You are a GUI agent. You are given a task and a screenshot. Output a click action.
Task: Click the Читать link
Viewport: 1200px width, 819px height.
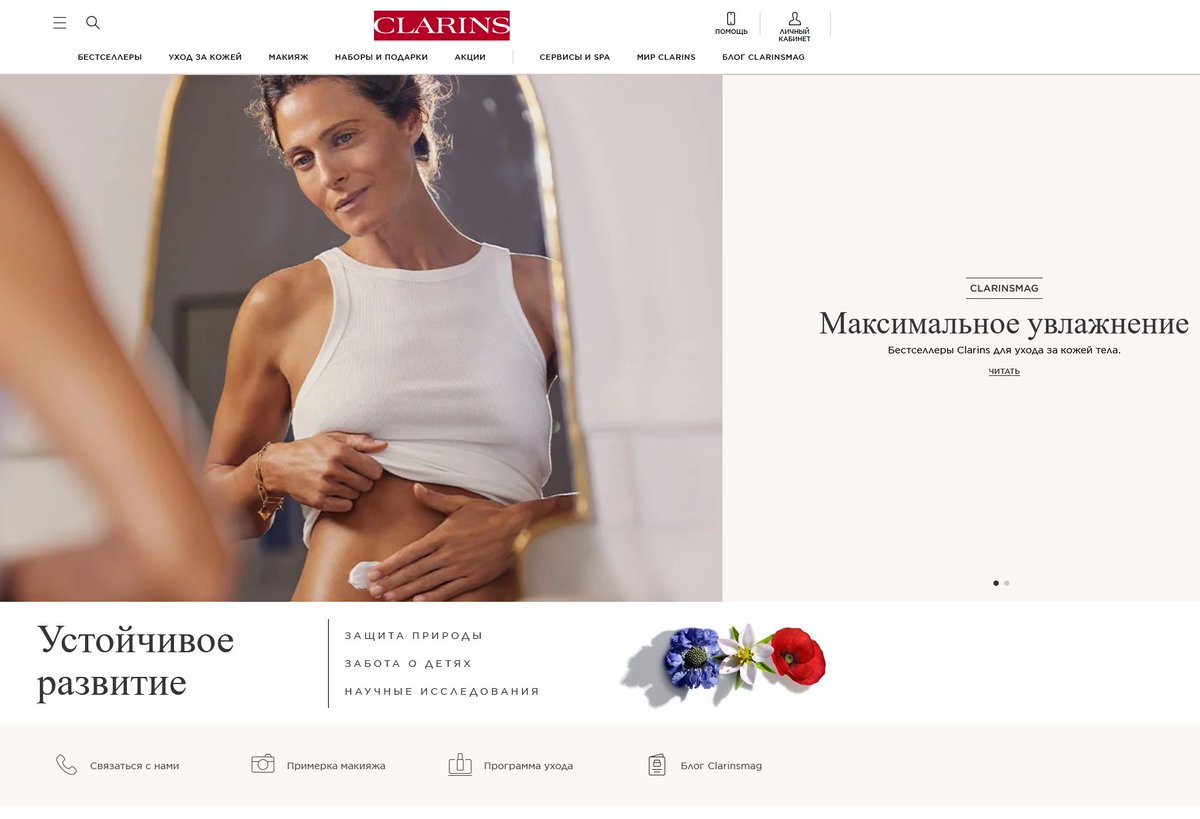pyautogui.click(x=1004, y=371)
